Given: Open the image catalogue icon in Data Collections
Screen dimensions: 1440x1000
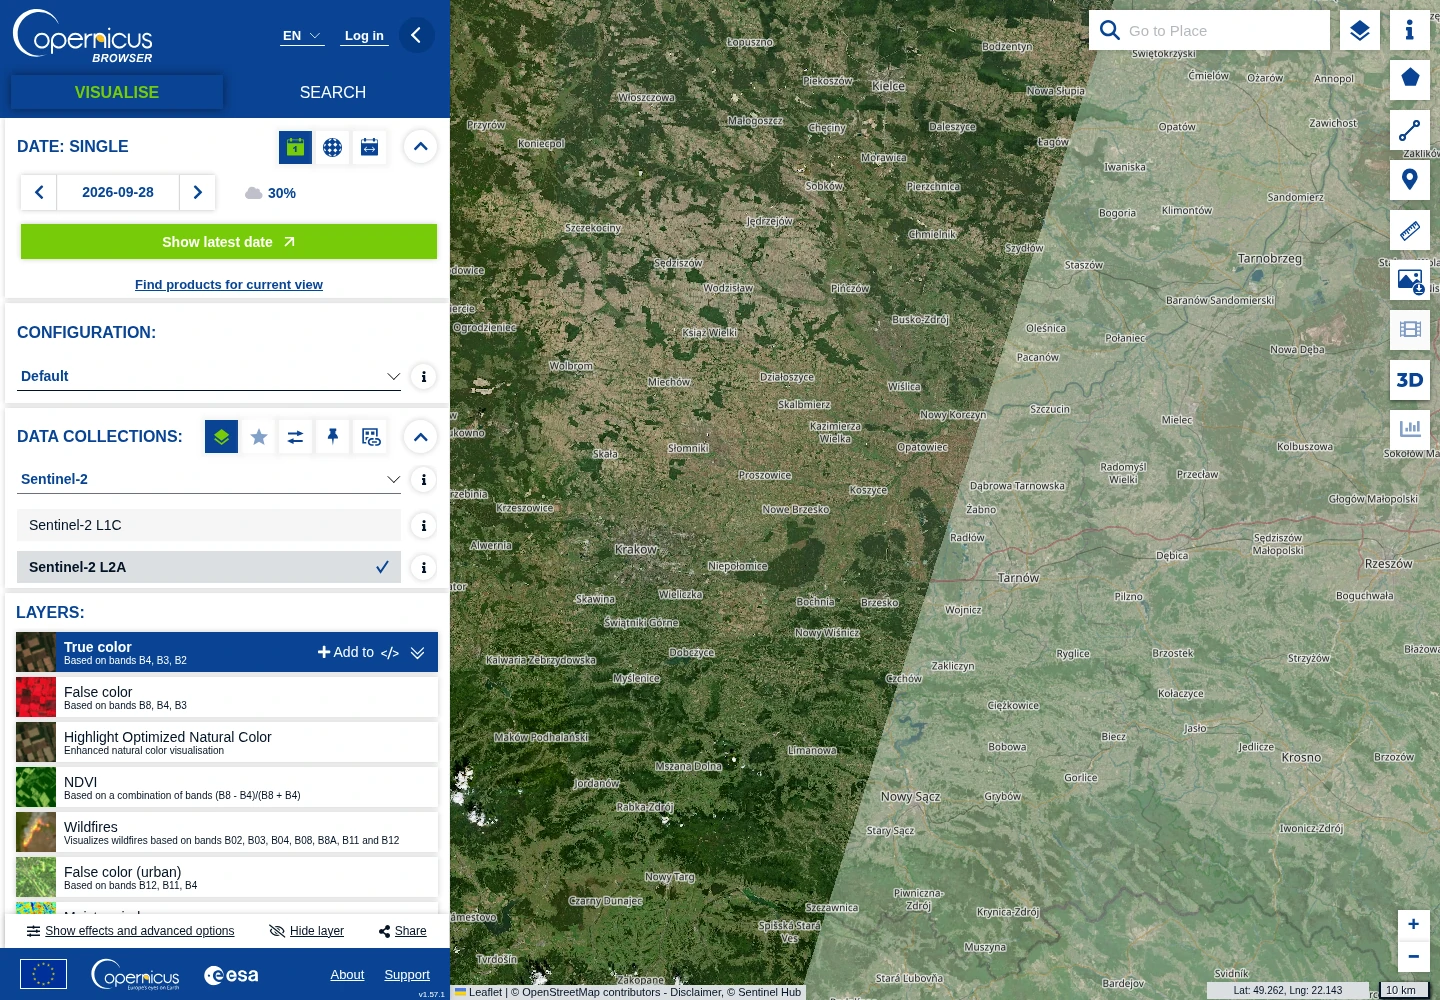Looking at the screenshot, I should pos(371,437).
